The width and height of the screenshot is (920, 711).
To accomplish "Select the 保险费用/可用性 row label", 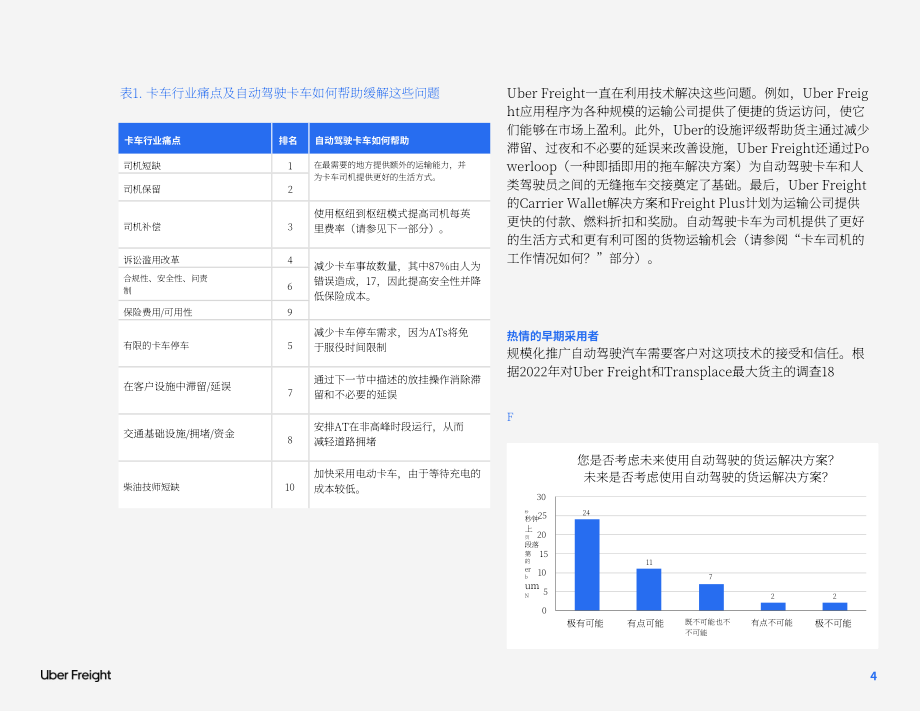I will pos(158,312).
